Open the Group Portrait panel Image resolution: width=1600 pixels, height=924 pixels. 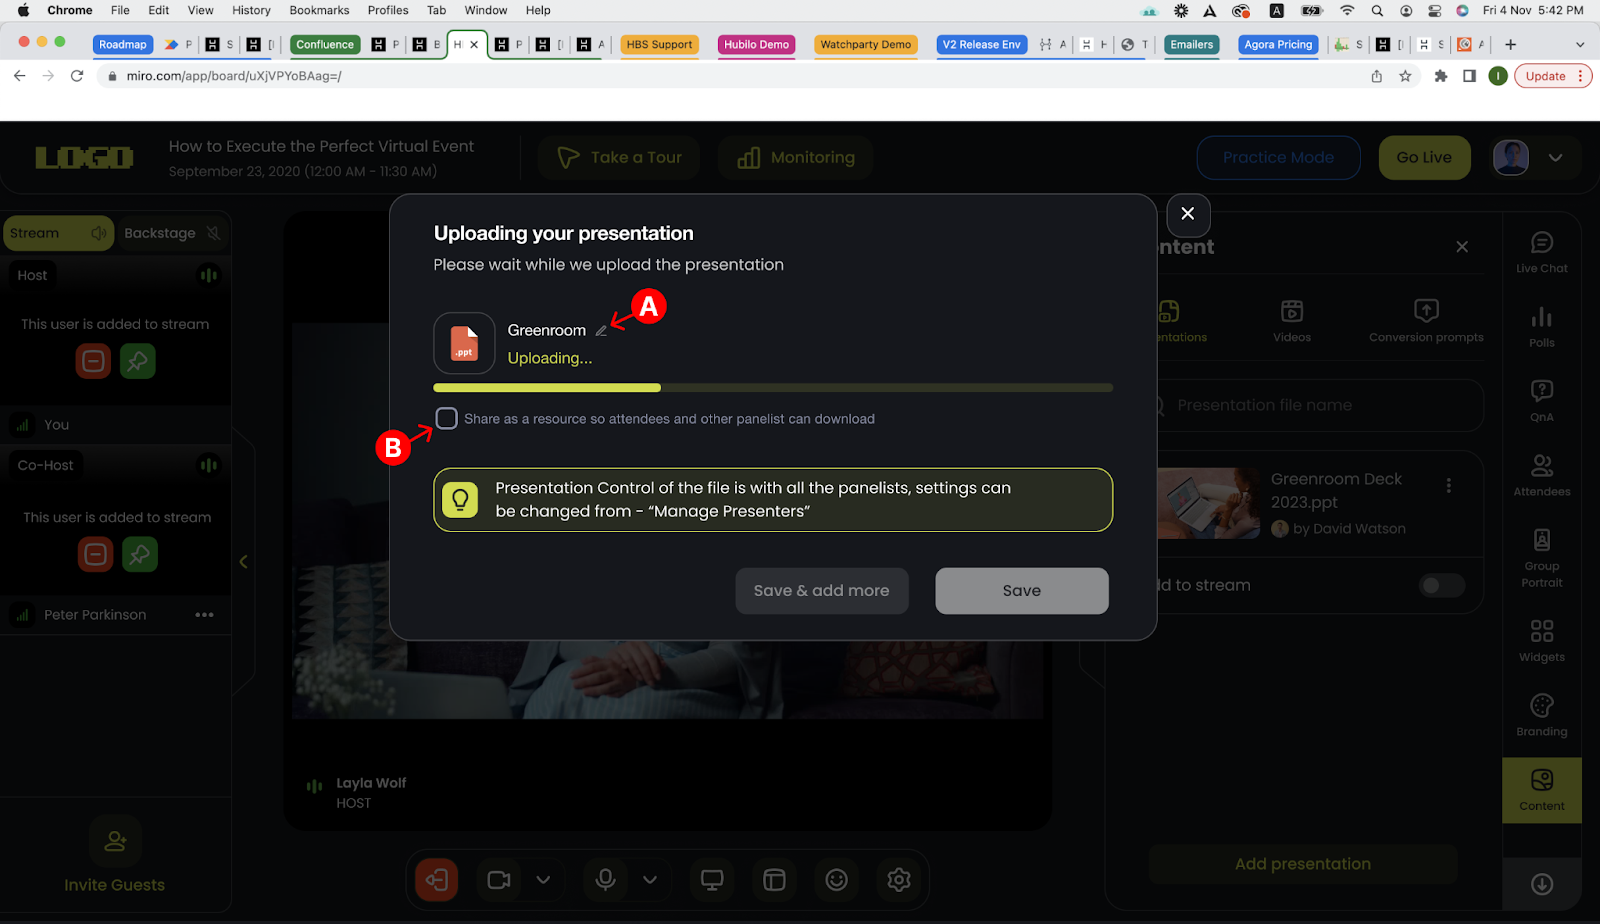click(1542, 558)
